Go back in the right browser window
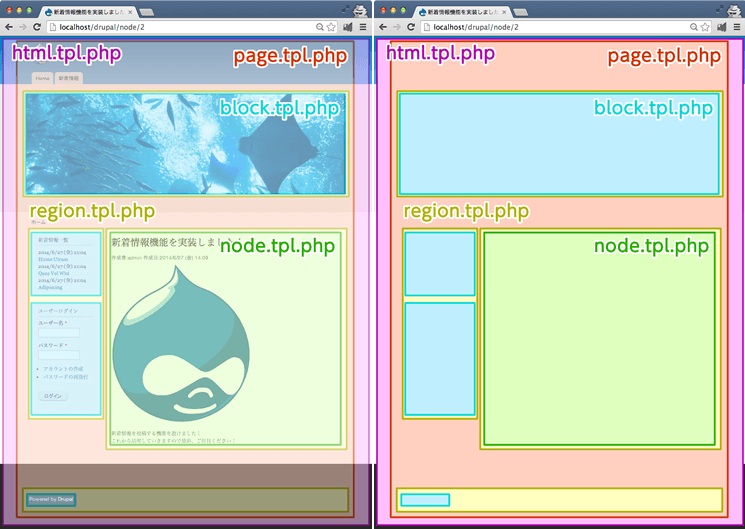Image resolution: width=745 pixels, height=529 pixels. pos(383,27)
